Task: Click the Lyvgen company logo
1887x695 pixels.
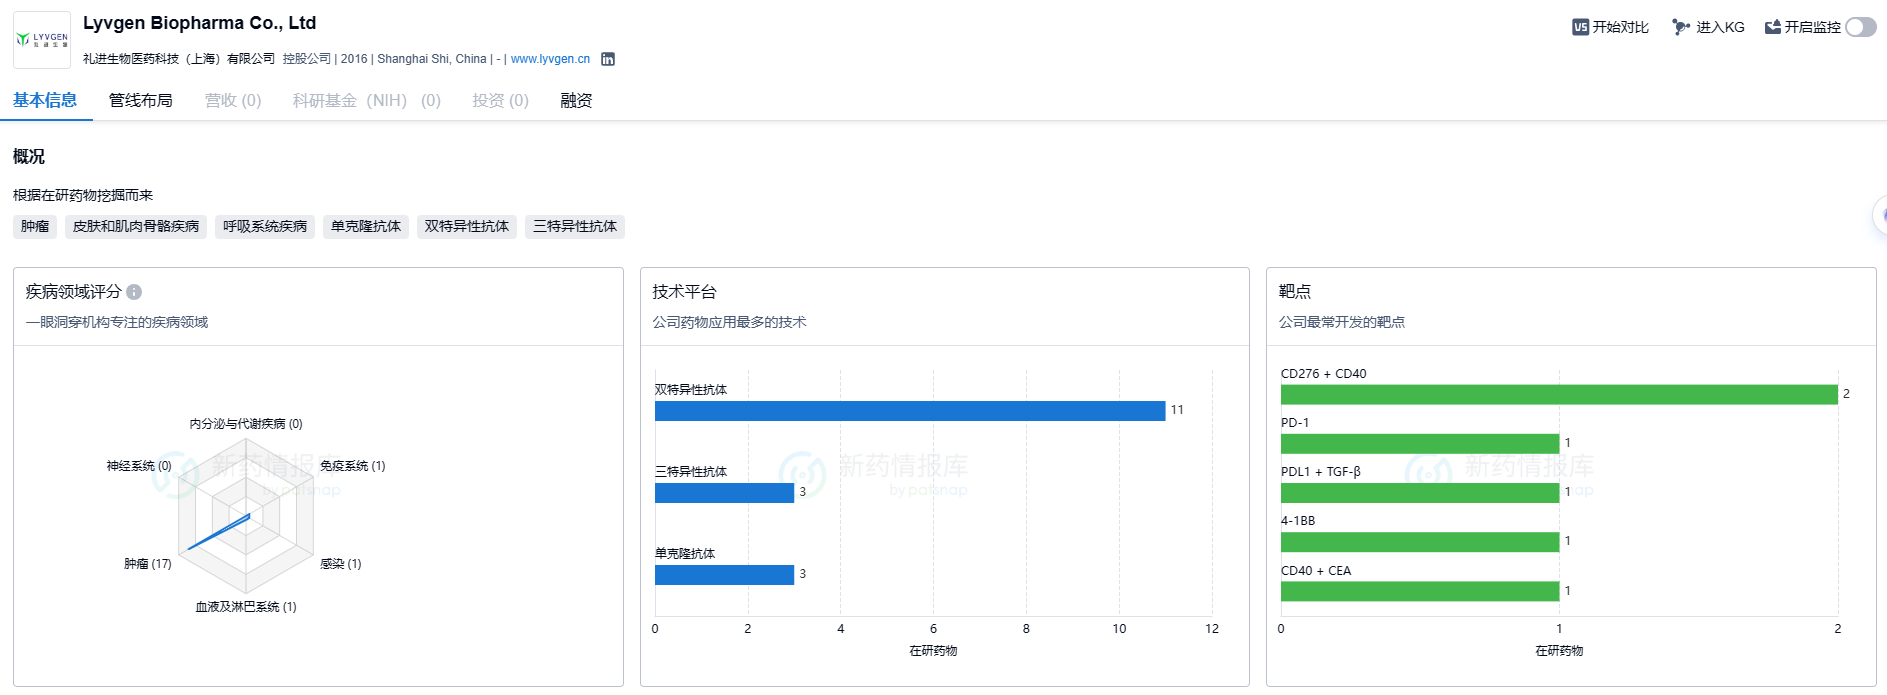Action: click(x=42, y=40)
